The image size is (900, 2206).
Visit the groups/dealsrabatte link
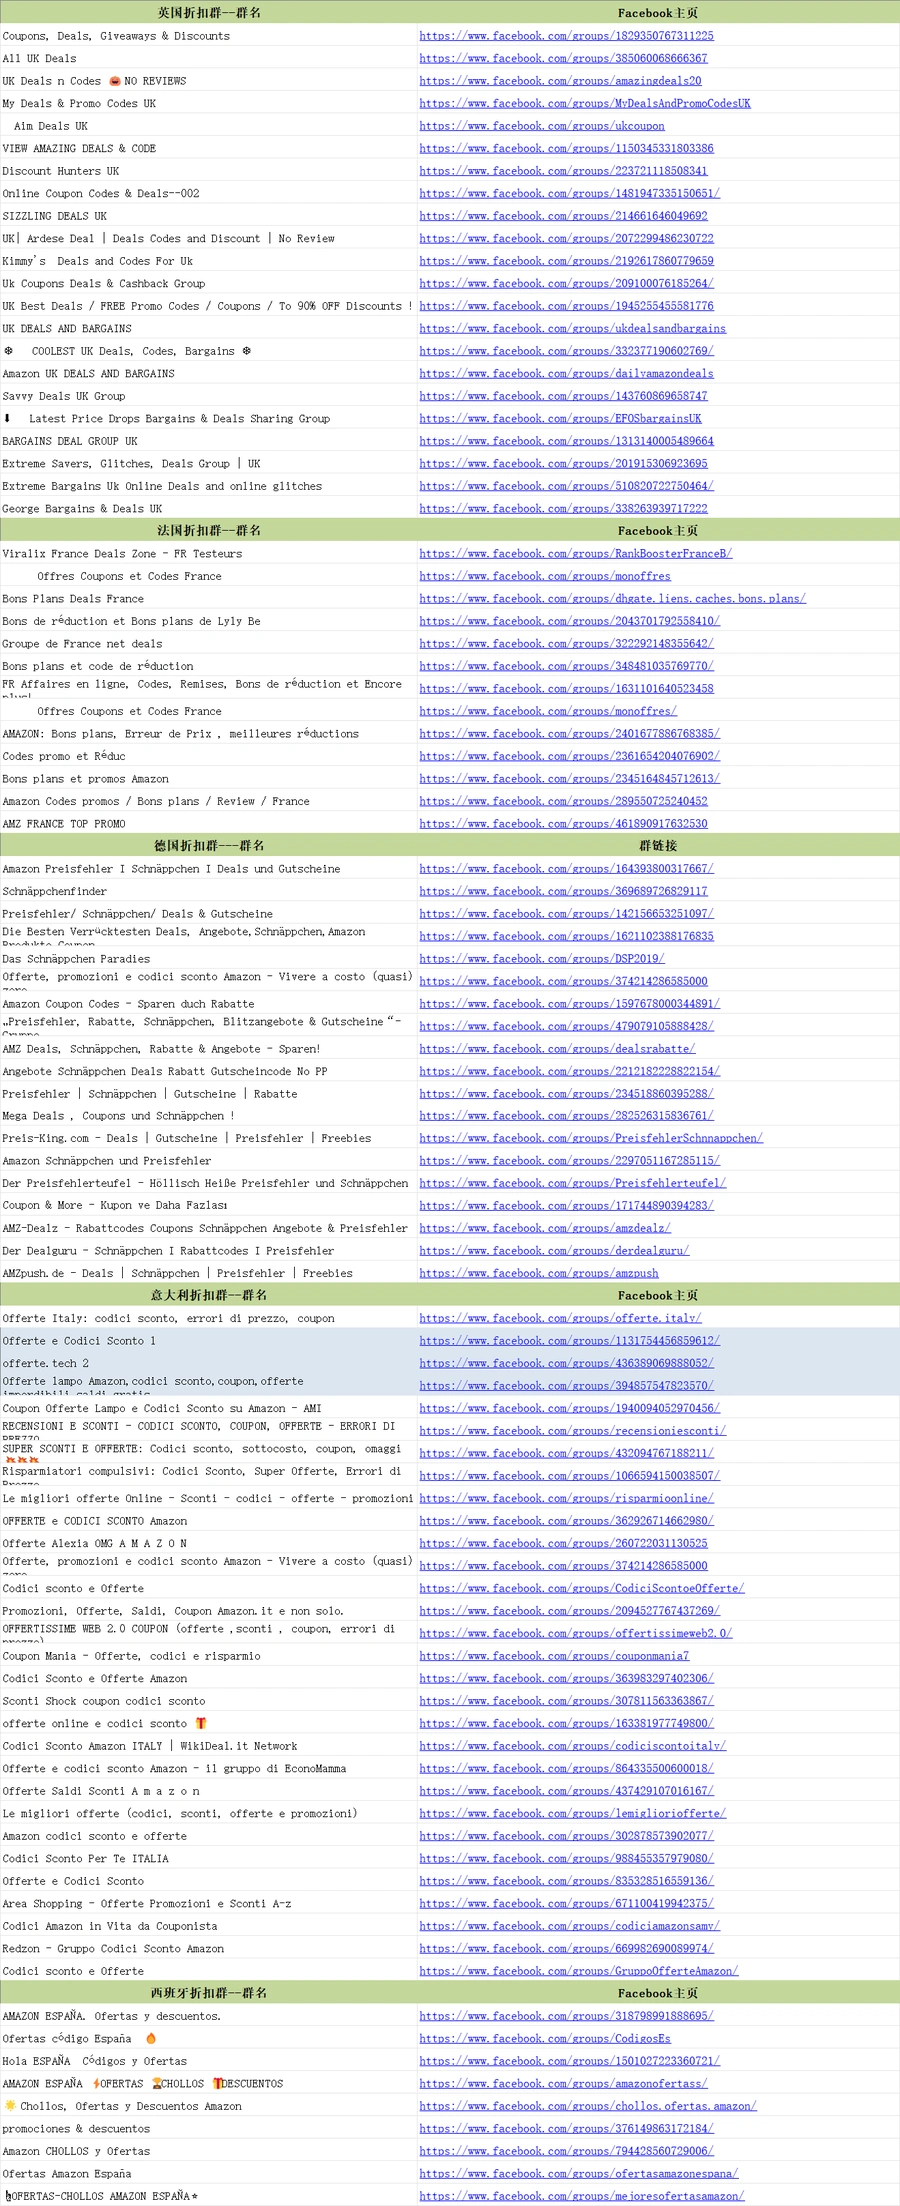557,1049
